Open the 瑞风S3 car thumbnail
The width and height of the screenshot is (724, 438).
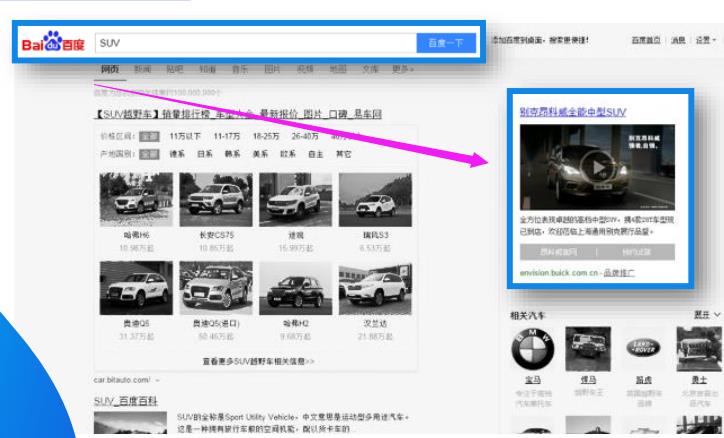[x=375, y=199]
